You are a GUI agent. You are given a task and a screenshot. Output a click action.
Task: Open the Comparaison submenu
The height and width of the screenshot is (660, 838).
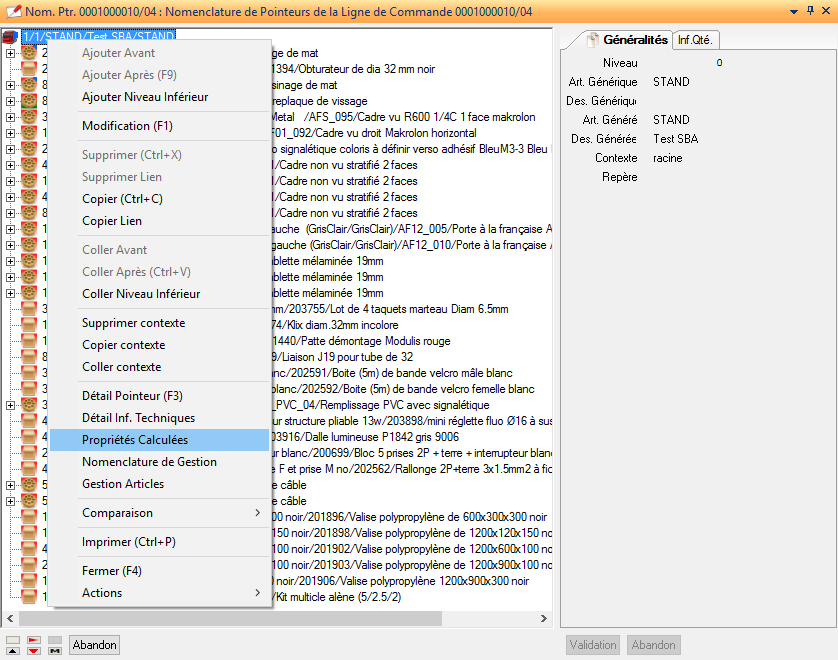160,513
